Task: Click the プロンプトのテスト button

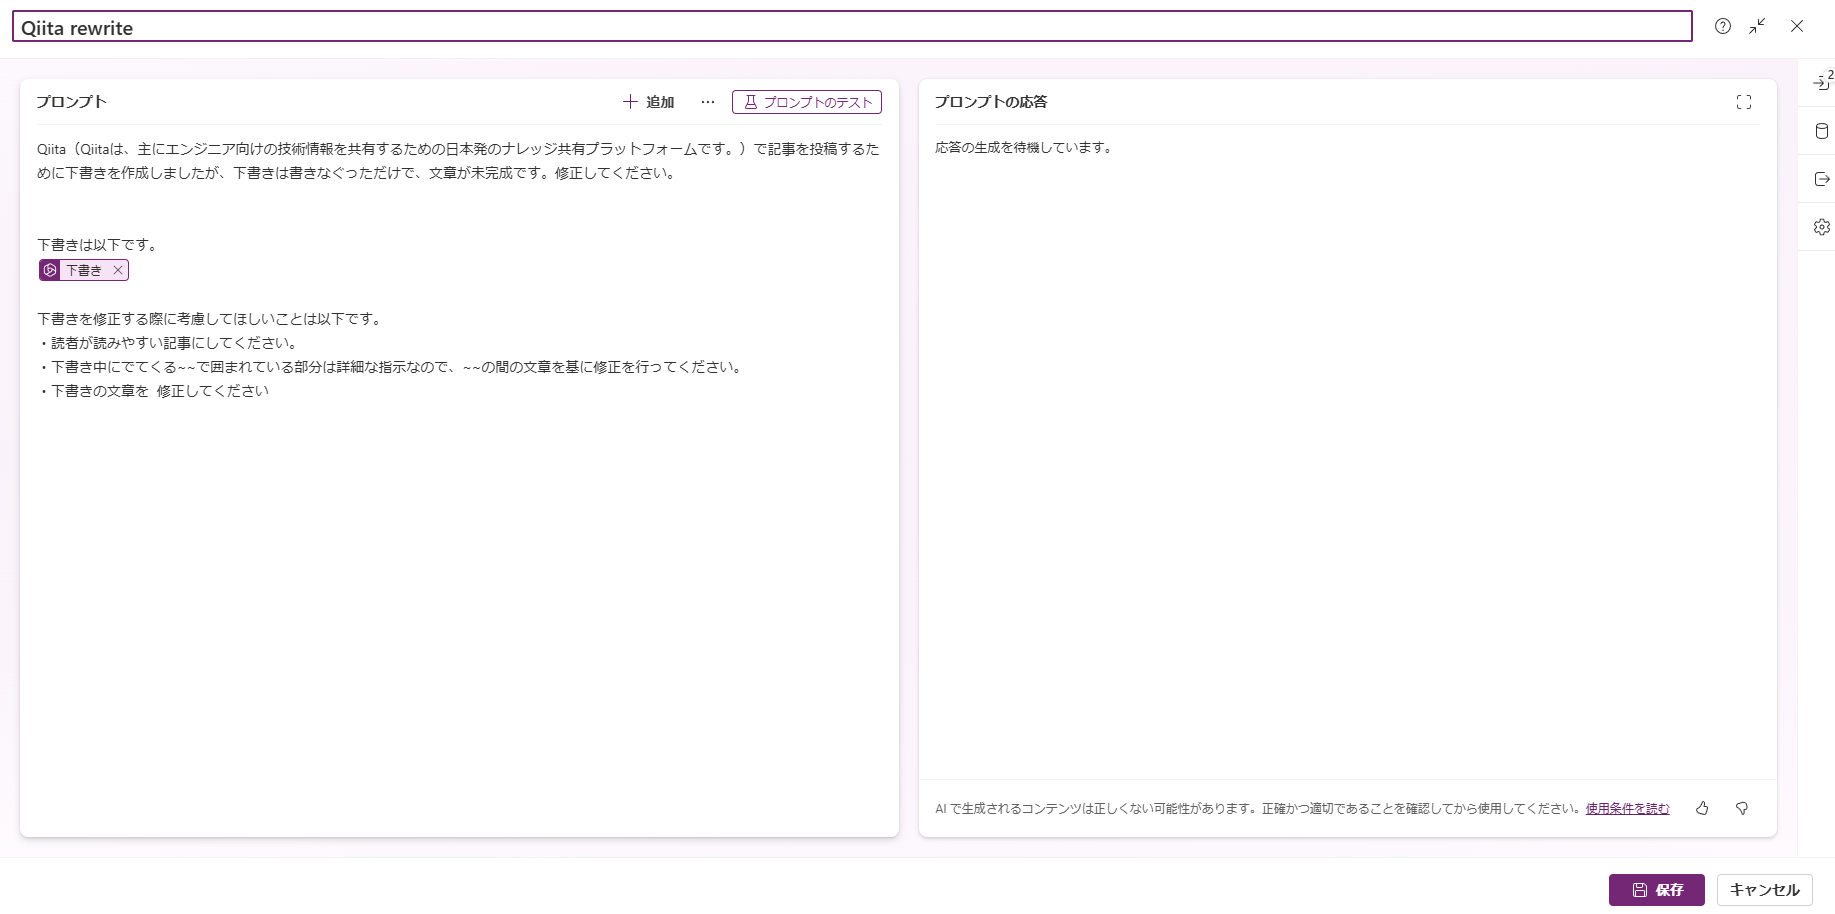Action: click(x=807, y=102)
